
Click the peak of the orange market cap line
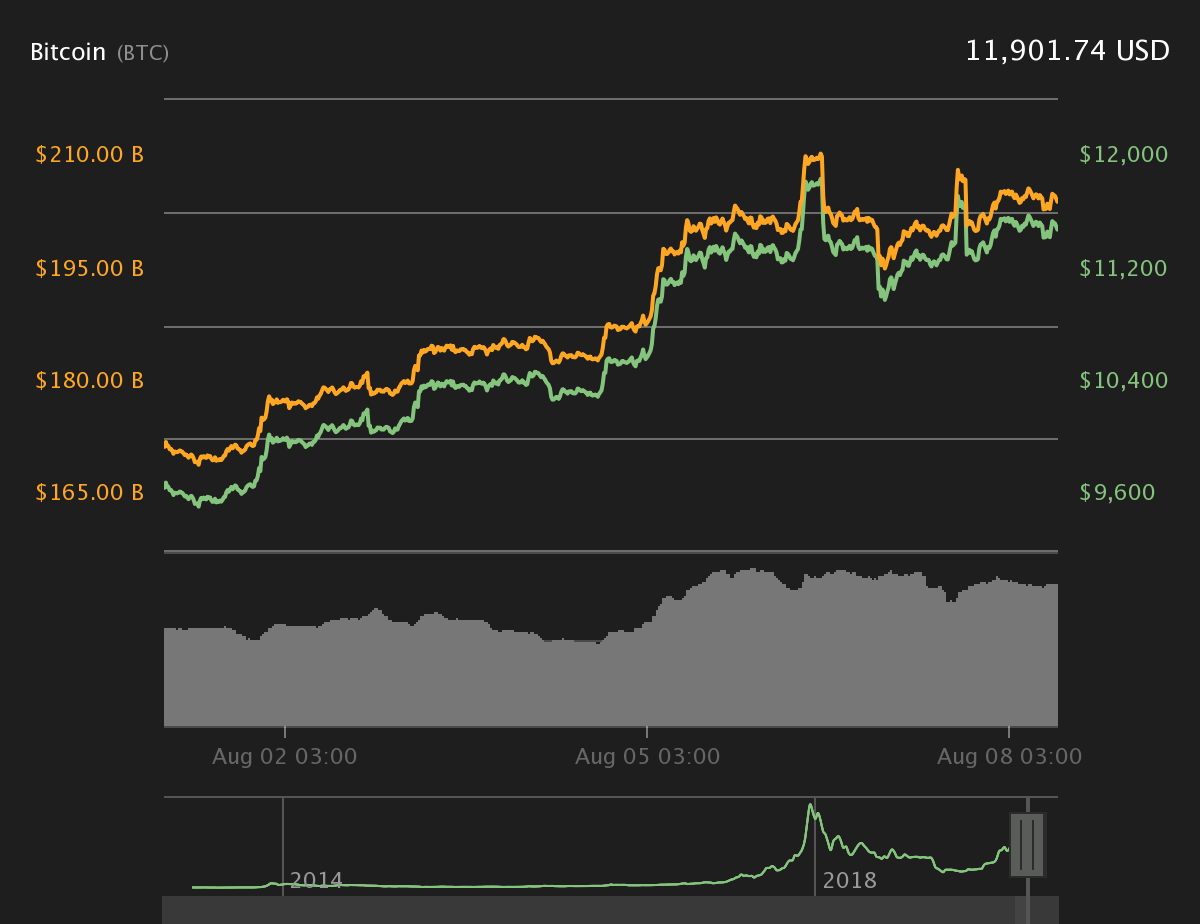coord(820,155)
